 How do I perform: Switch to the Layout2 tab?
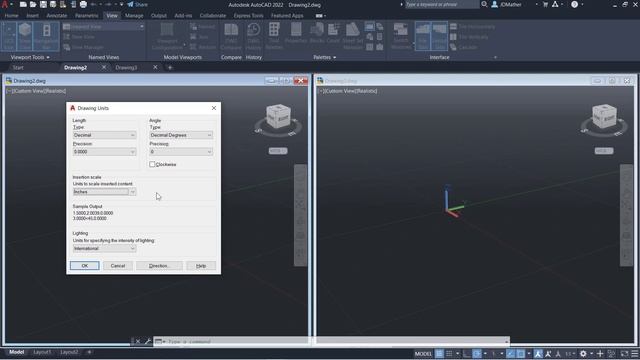pyautogui.click(x=69, y=352)
